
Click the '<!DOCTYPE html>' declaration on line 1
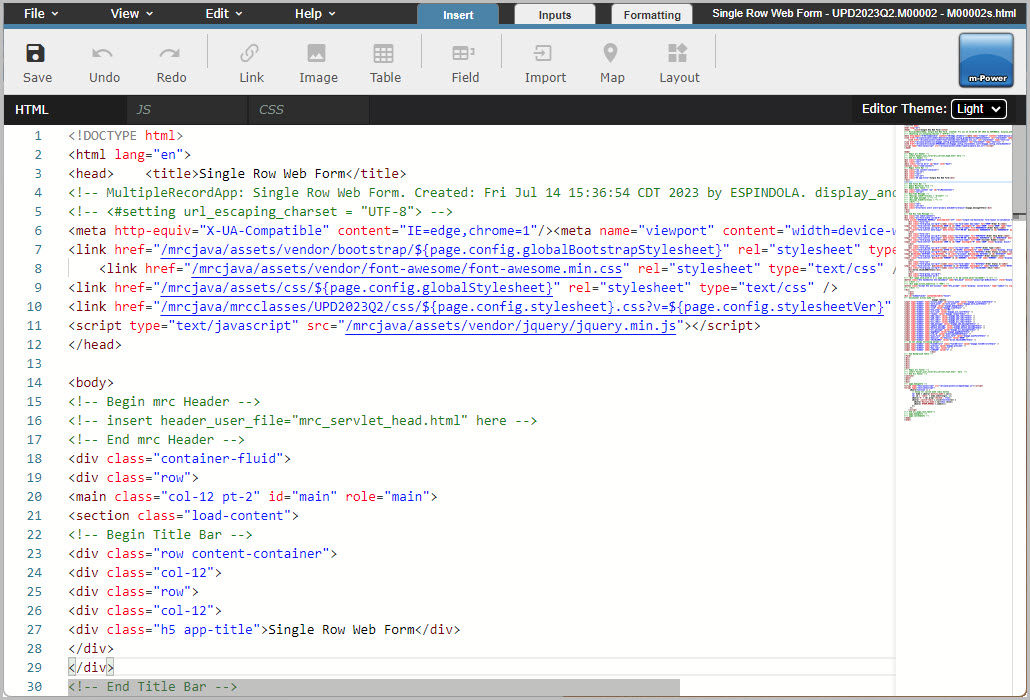point(125,136)
